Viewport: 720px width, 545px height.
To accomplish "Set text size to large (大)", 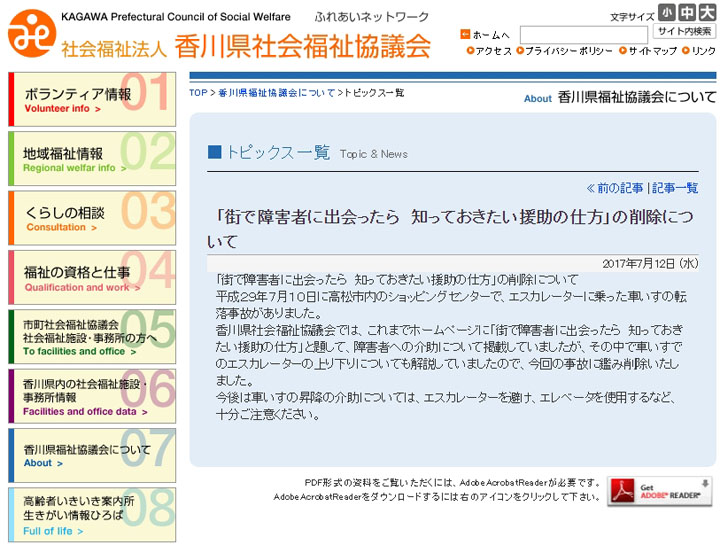I will coord(707,13).
